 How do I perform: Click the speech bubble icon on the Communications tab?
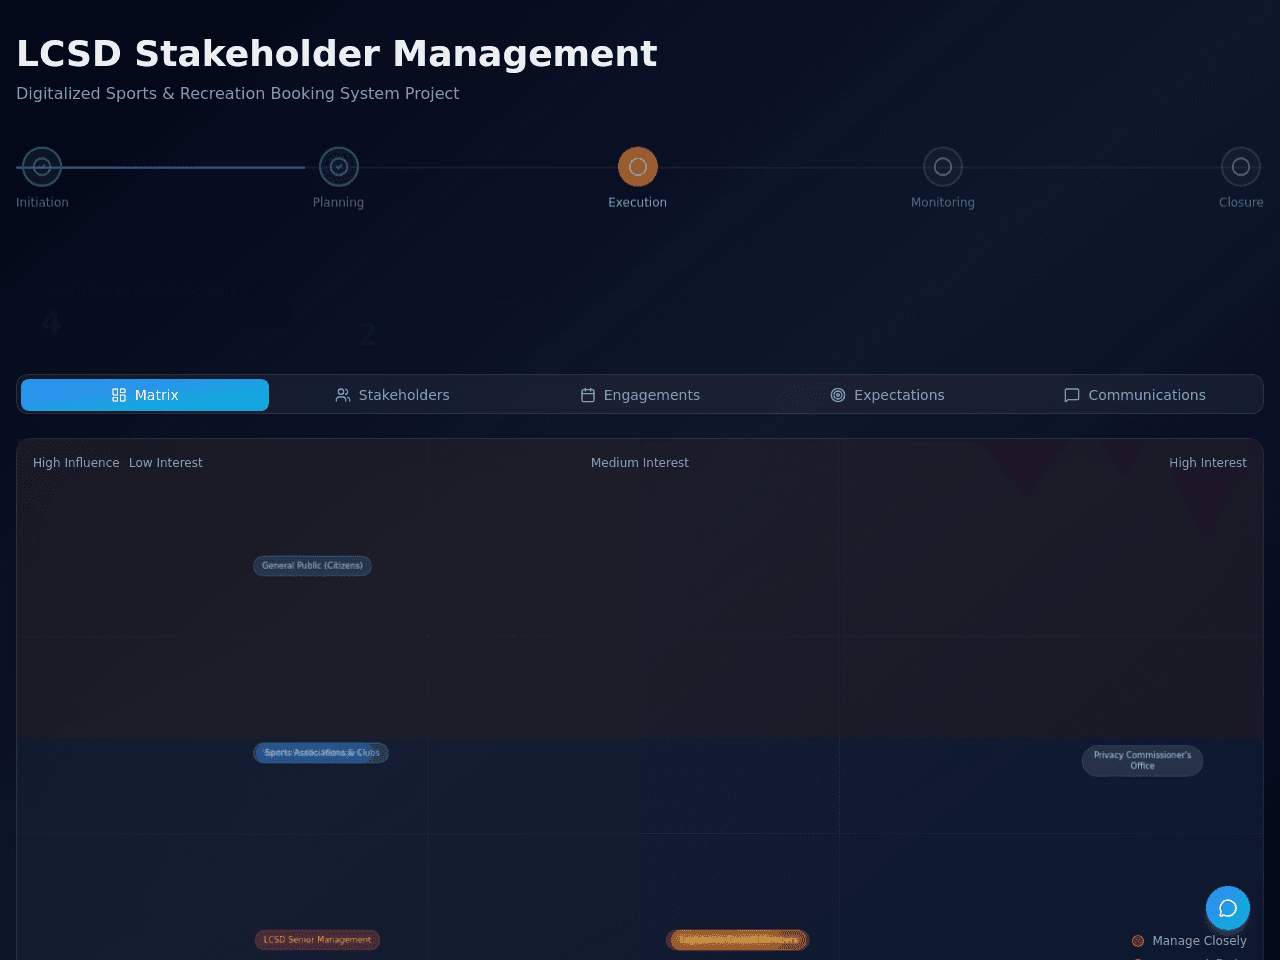click(1072, 395)
